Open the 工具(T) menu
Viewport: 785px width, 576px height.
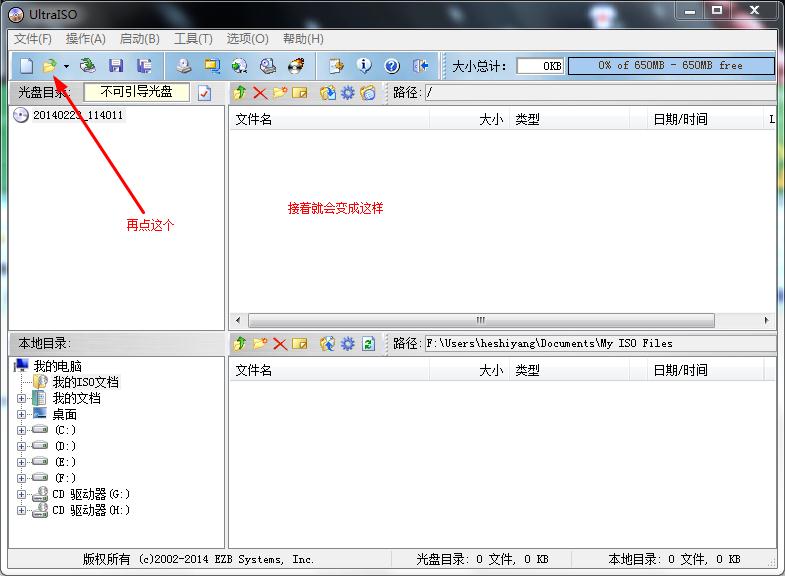tap(193, 39)
